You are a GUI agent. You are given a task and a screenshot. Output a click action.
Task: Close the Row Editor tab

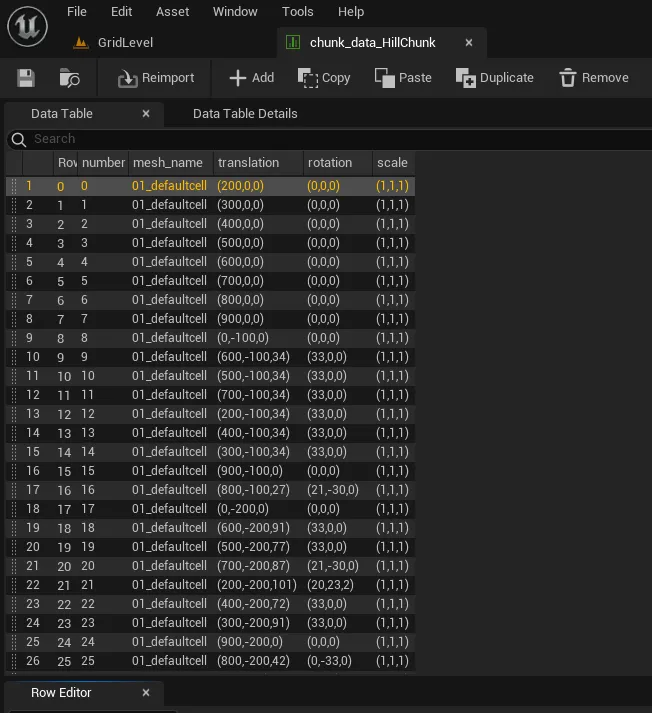click(146, 693)
